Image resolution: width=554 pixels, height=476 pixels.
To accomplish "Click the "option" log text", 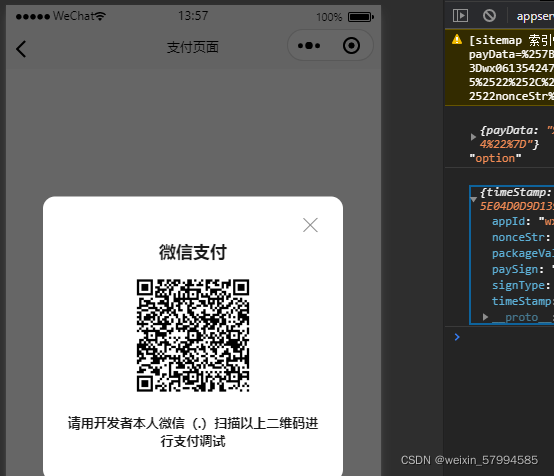I will (x=495, y=158).
